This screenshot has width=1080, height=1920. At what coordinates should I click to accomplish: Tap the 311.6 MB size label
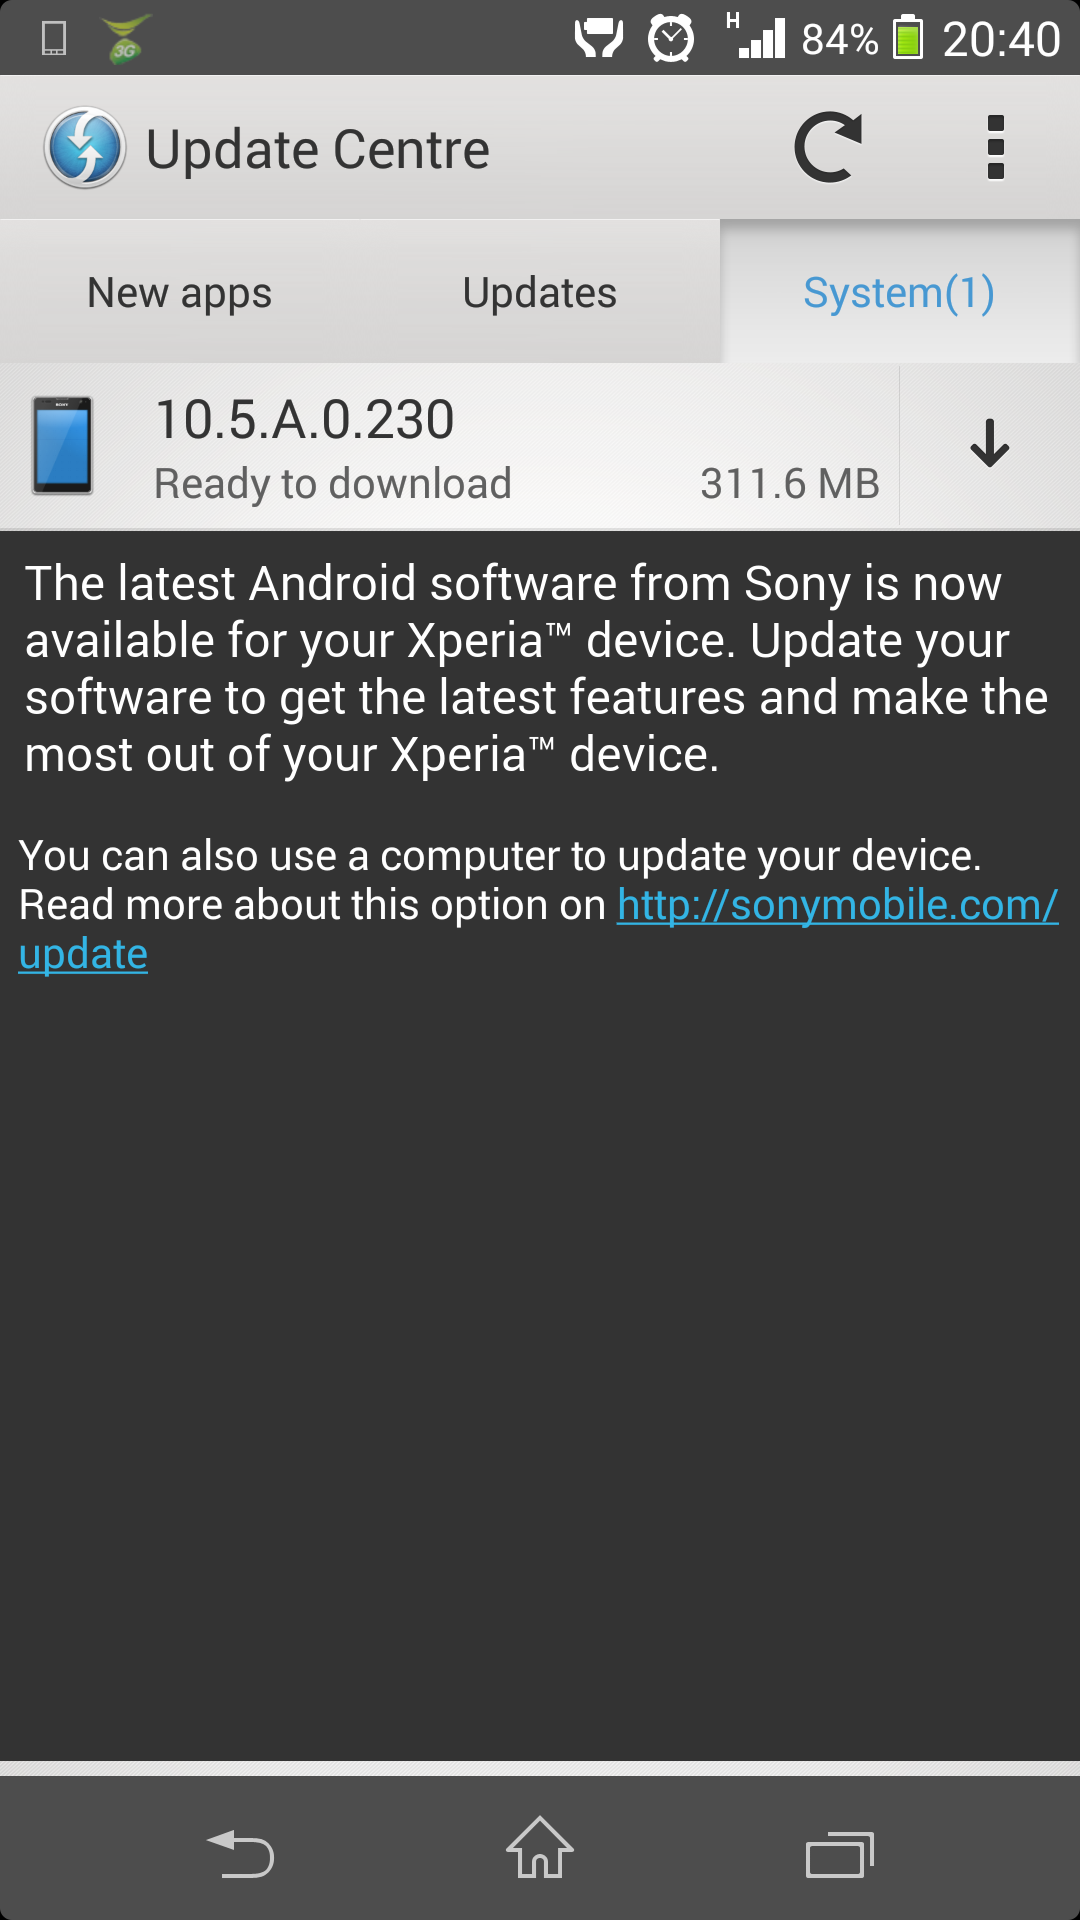click(790, 484)
